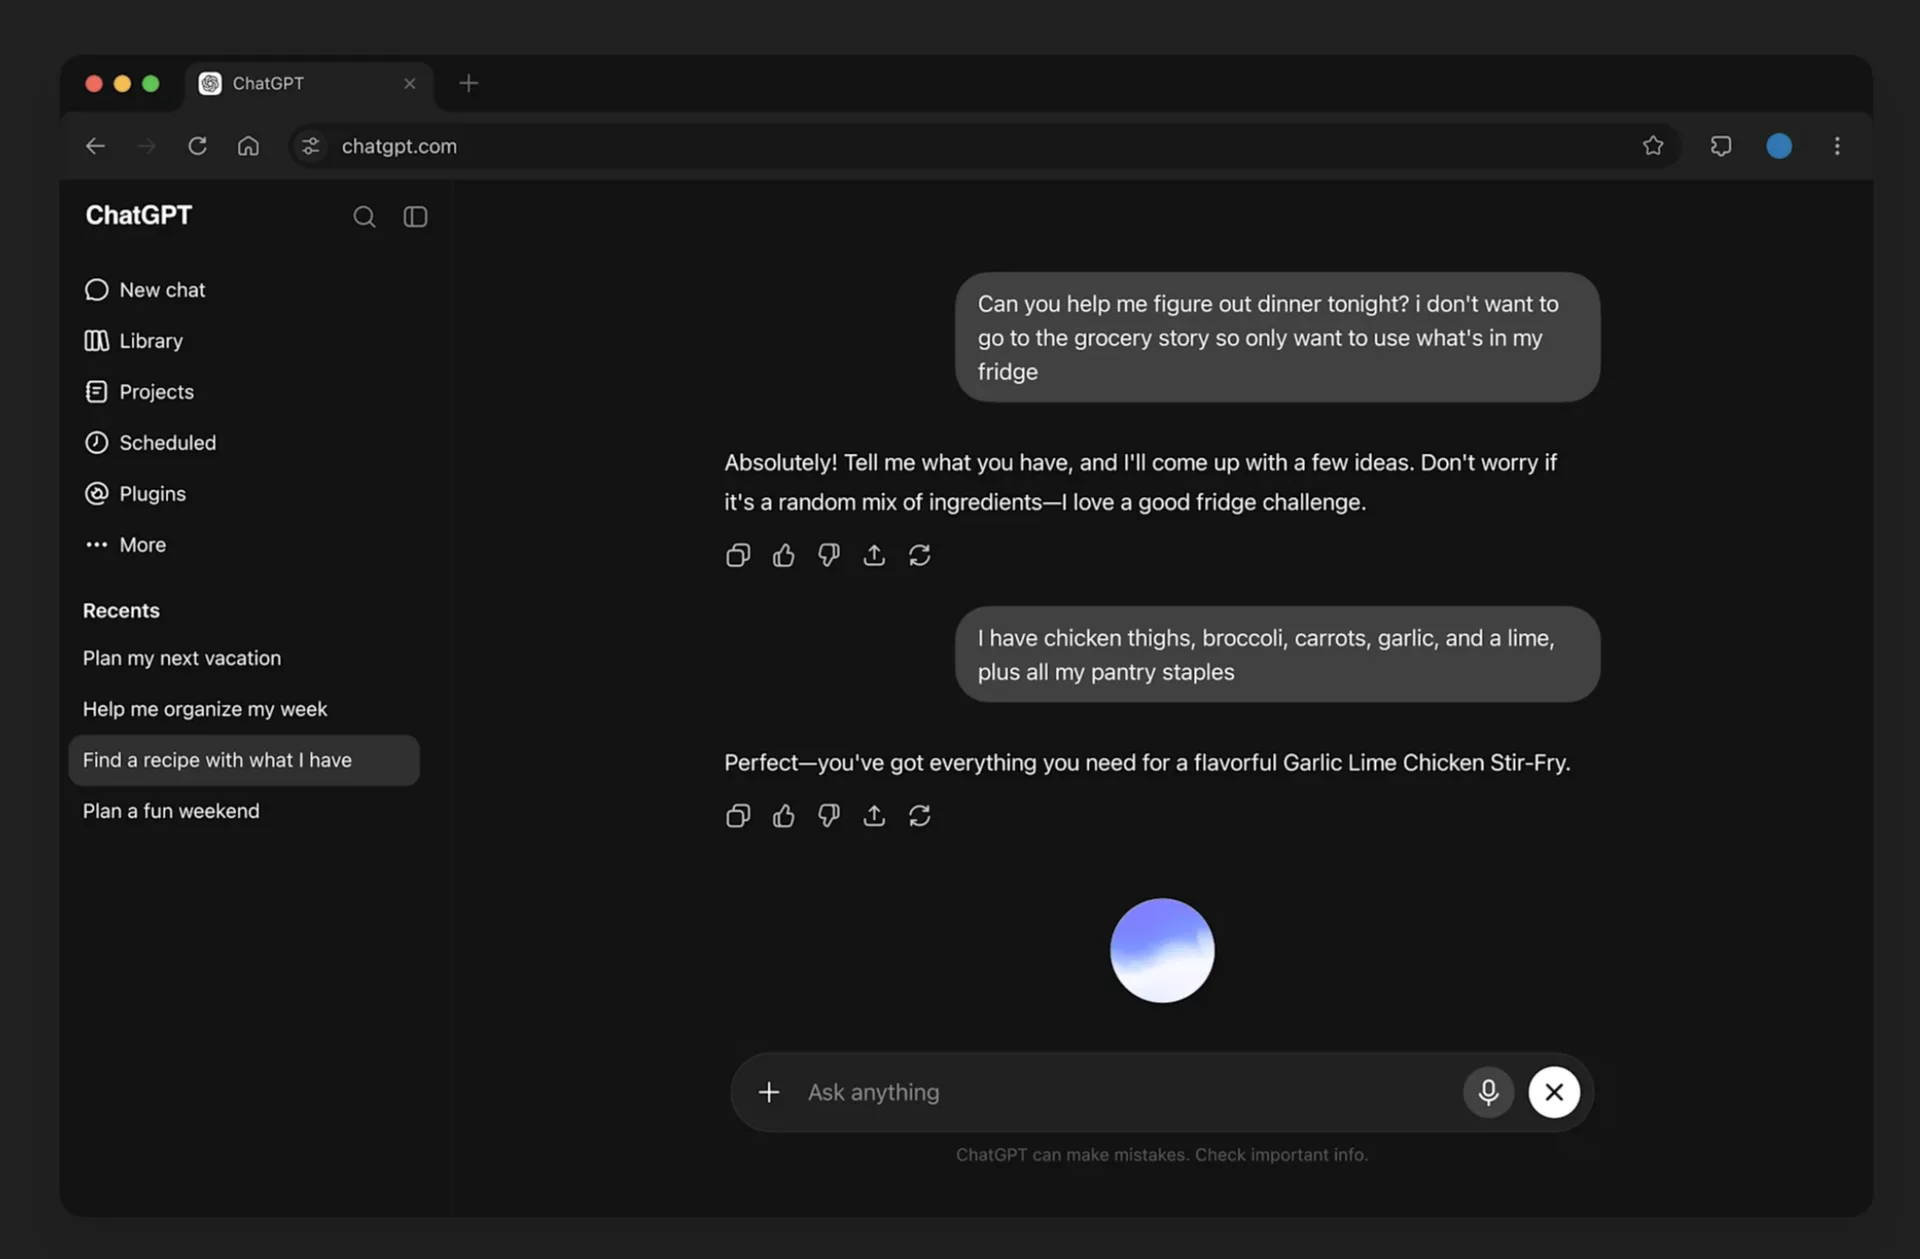Select 'Find a recipe with what I have'
This screenshot has width=1920, height=1259.
[244, 760]
